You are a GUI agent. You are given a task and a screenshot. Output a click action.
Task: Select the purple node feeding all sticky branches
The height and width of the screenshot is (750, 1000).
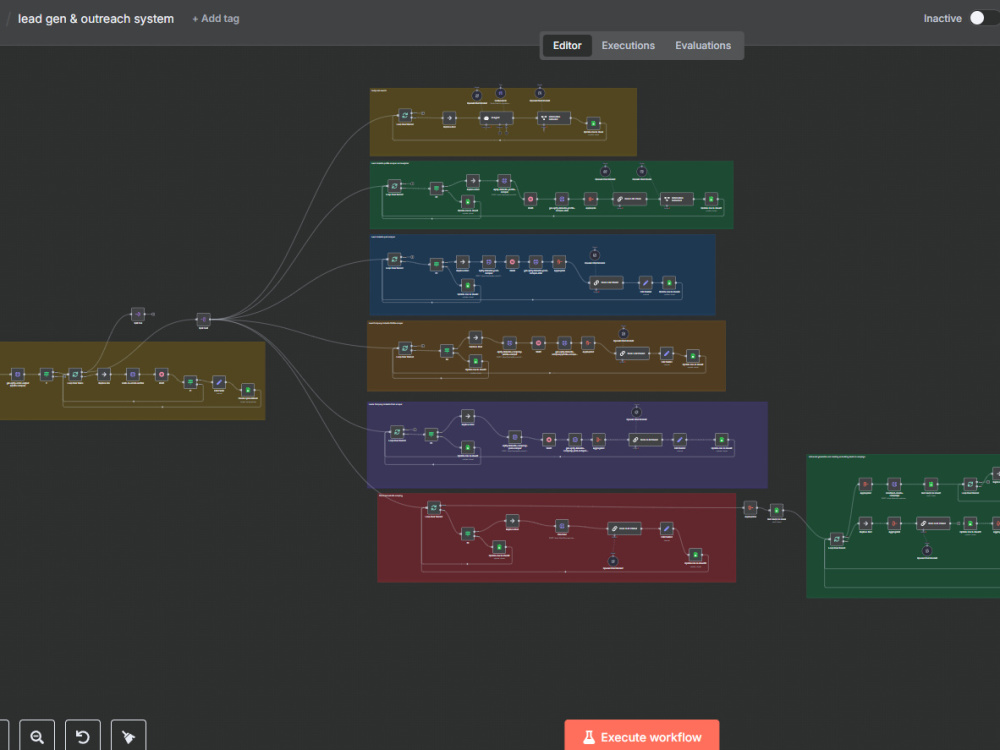pyautogui.click(x=203, y=320)
